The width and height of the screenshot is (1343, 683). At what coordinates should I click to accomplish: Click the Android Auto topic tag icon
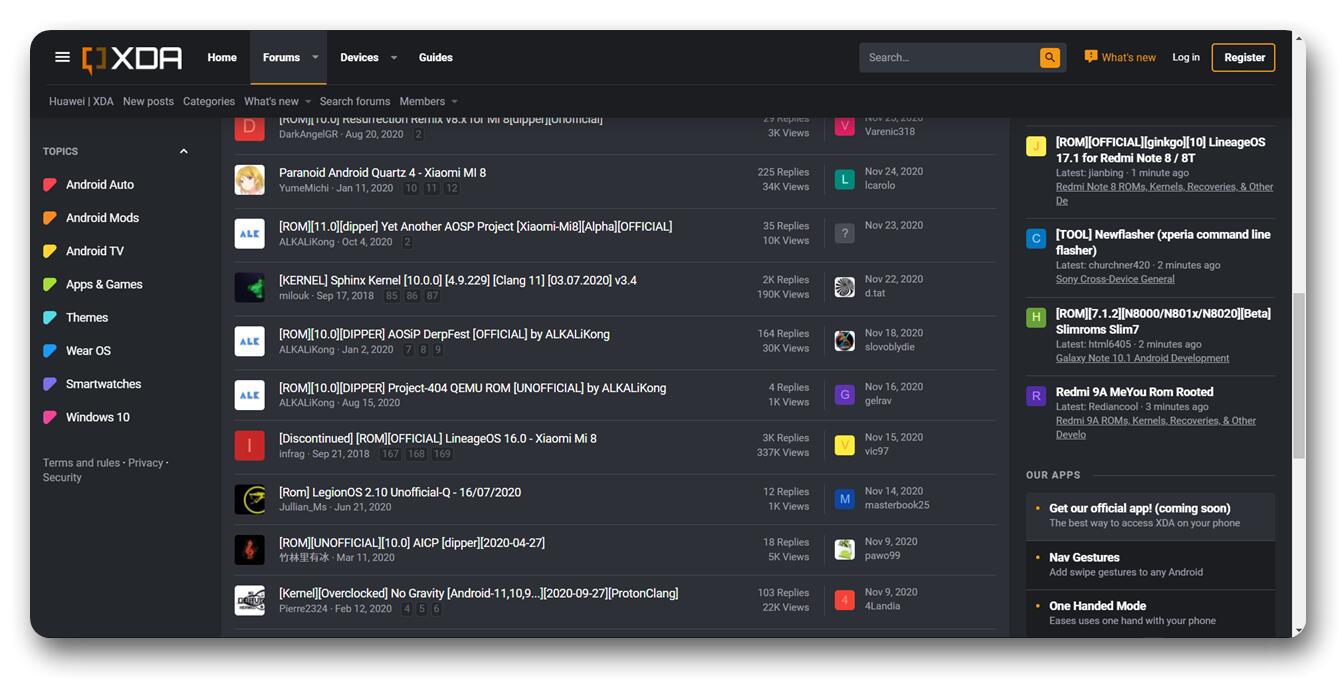tap(50, 185)
